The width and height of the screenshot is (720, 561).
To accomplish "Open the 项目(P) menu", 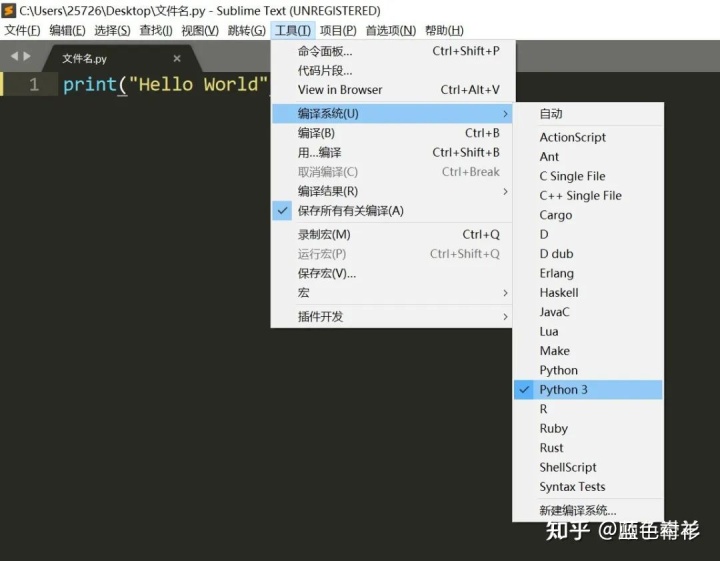I will point(338,30).
